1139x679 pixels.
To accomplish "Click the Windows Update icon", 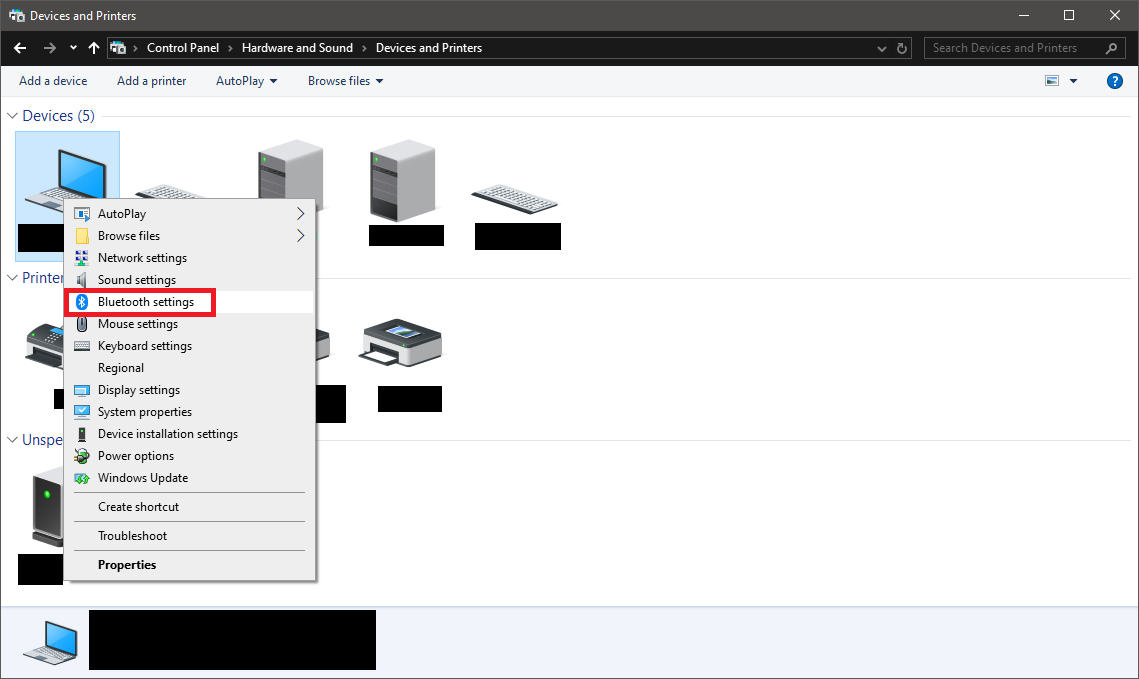I will click(x=82, y=478).
